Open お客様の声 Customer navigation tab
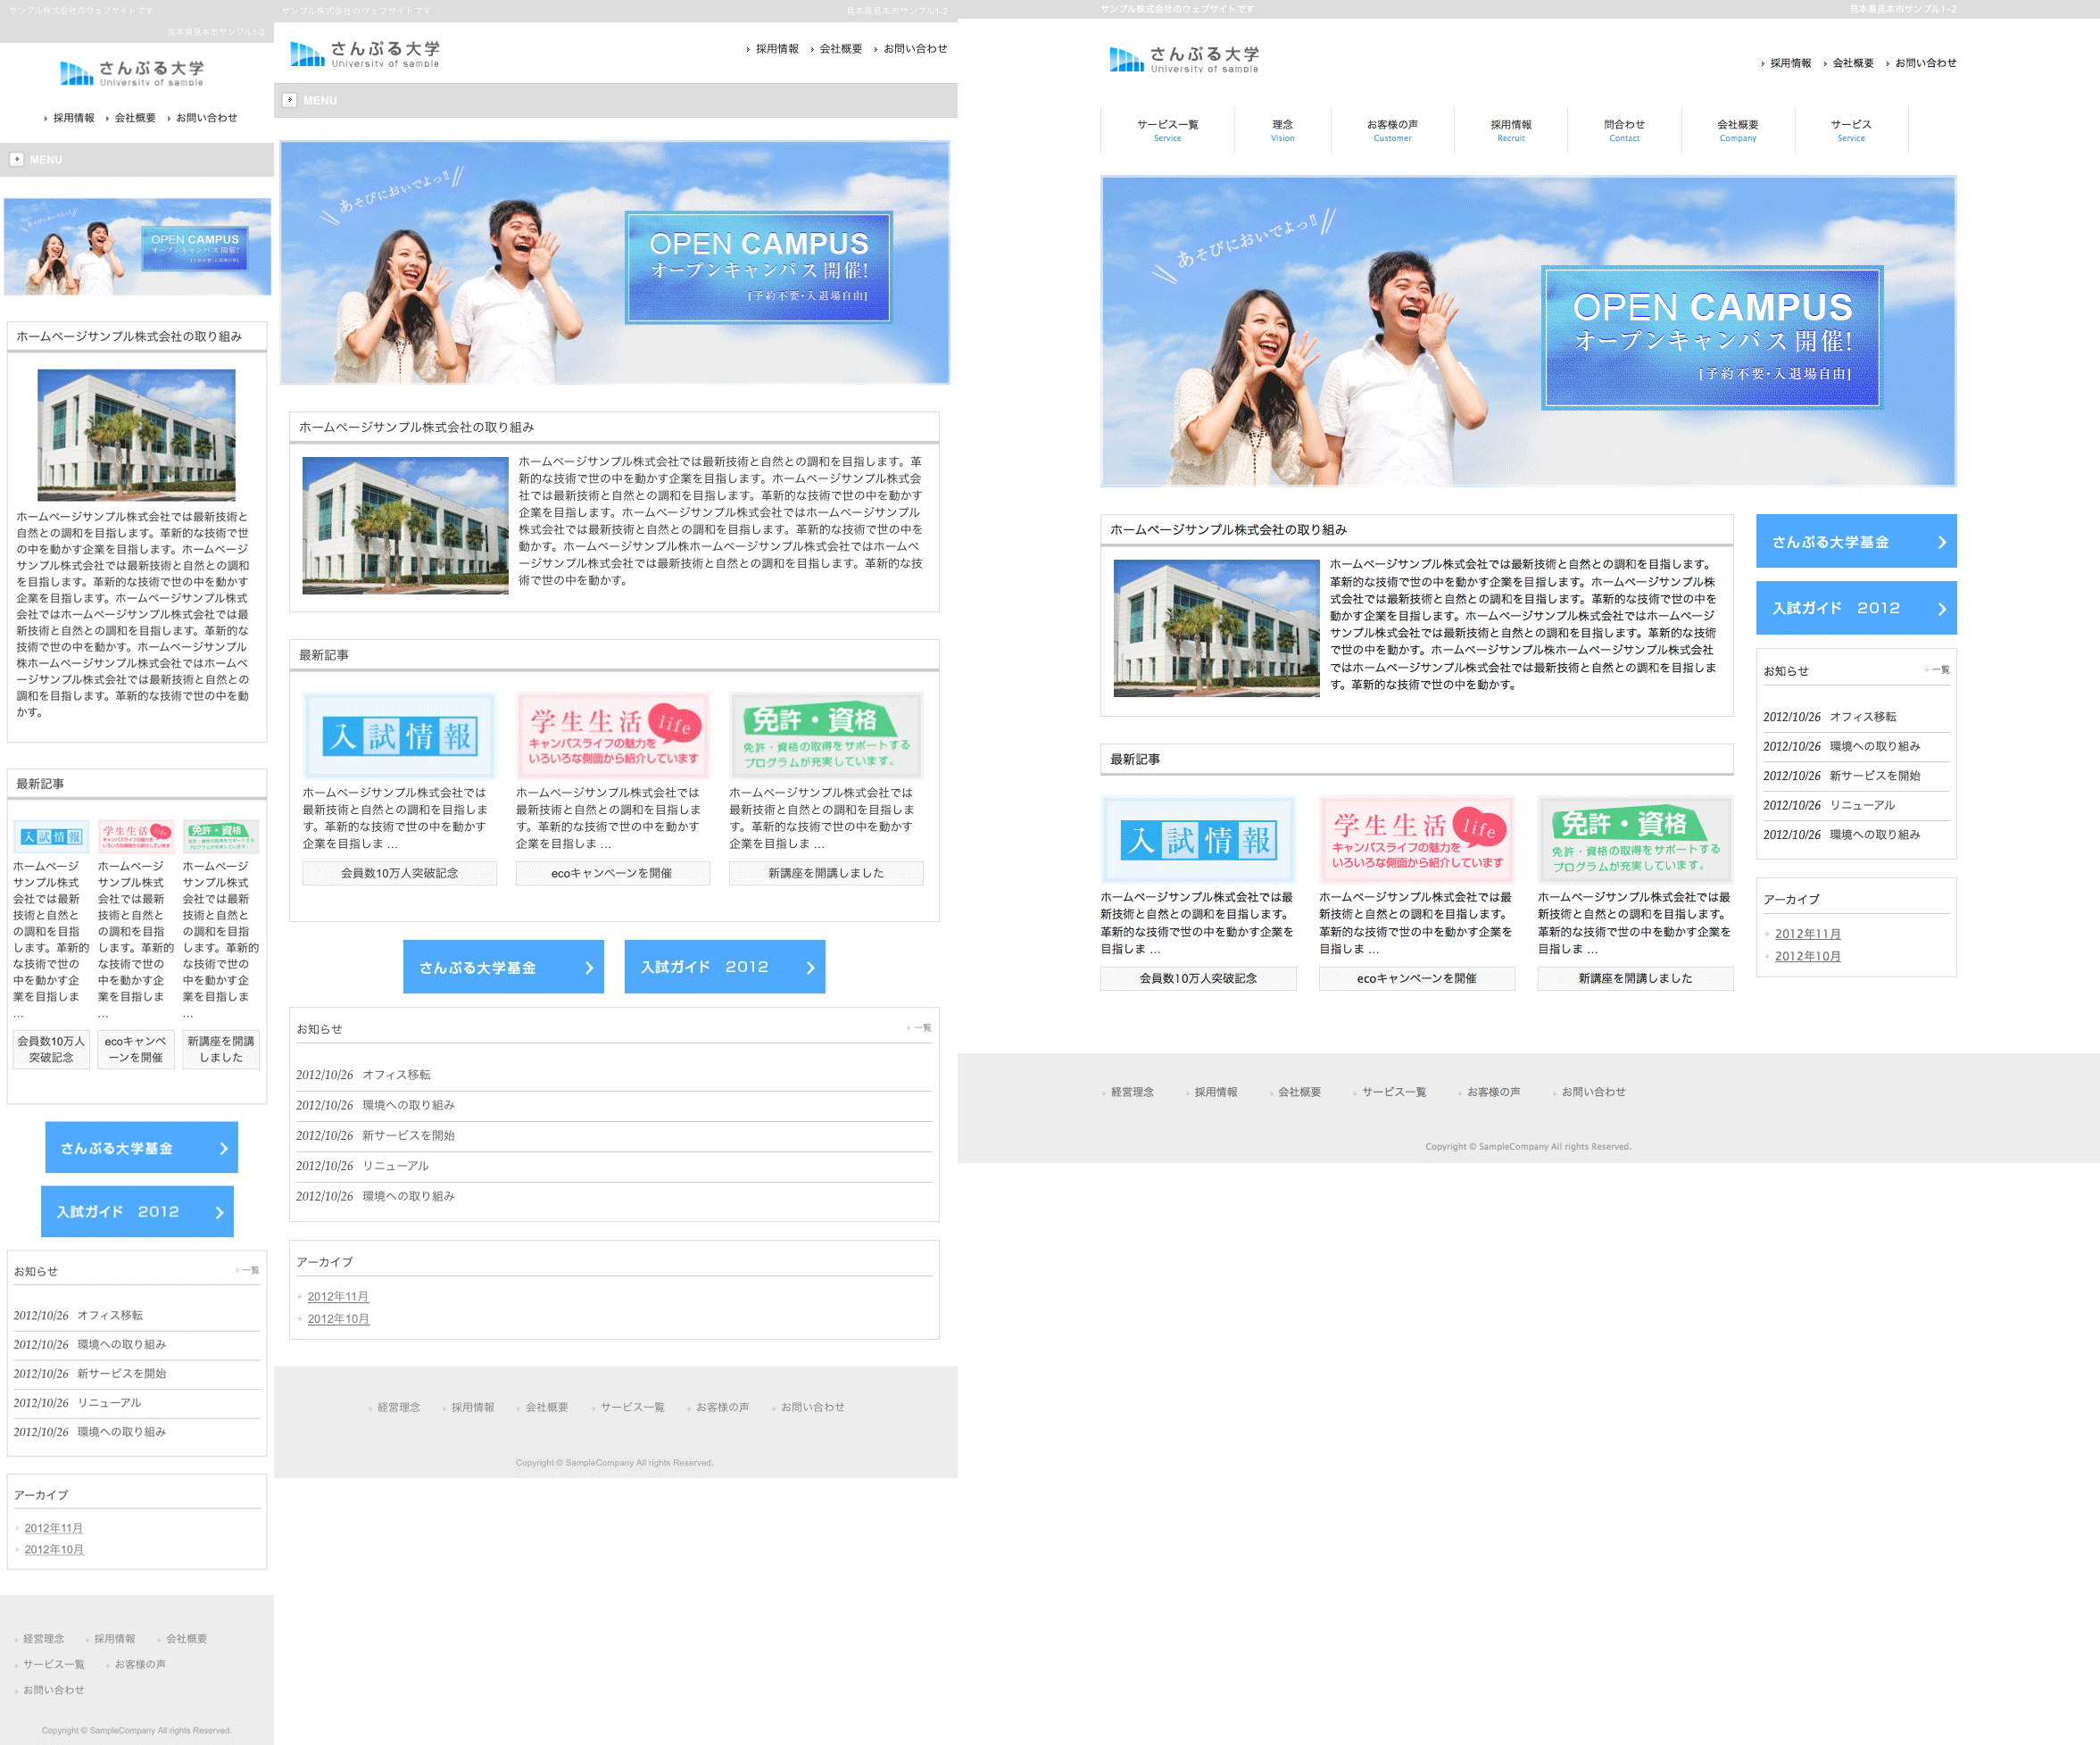The height and width of the screenshot is (1745, 2100). tap(1392, 130)
